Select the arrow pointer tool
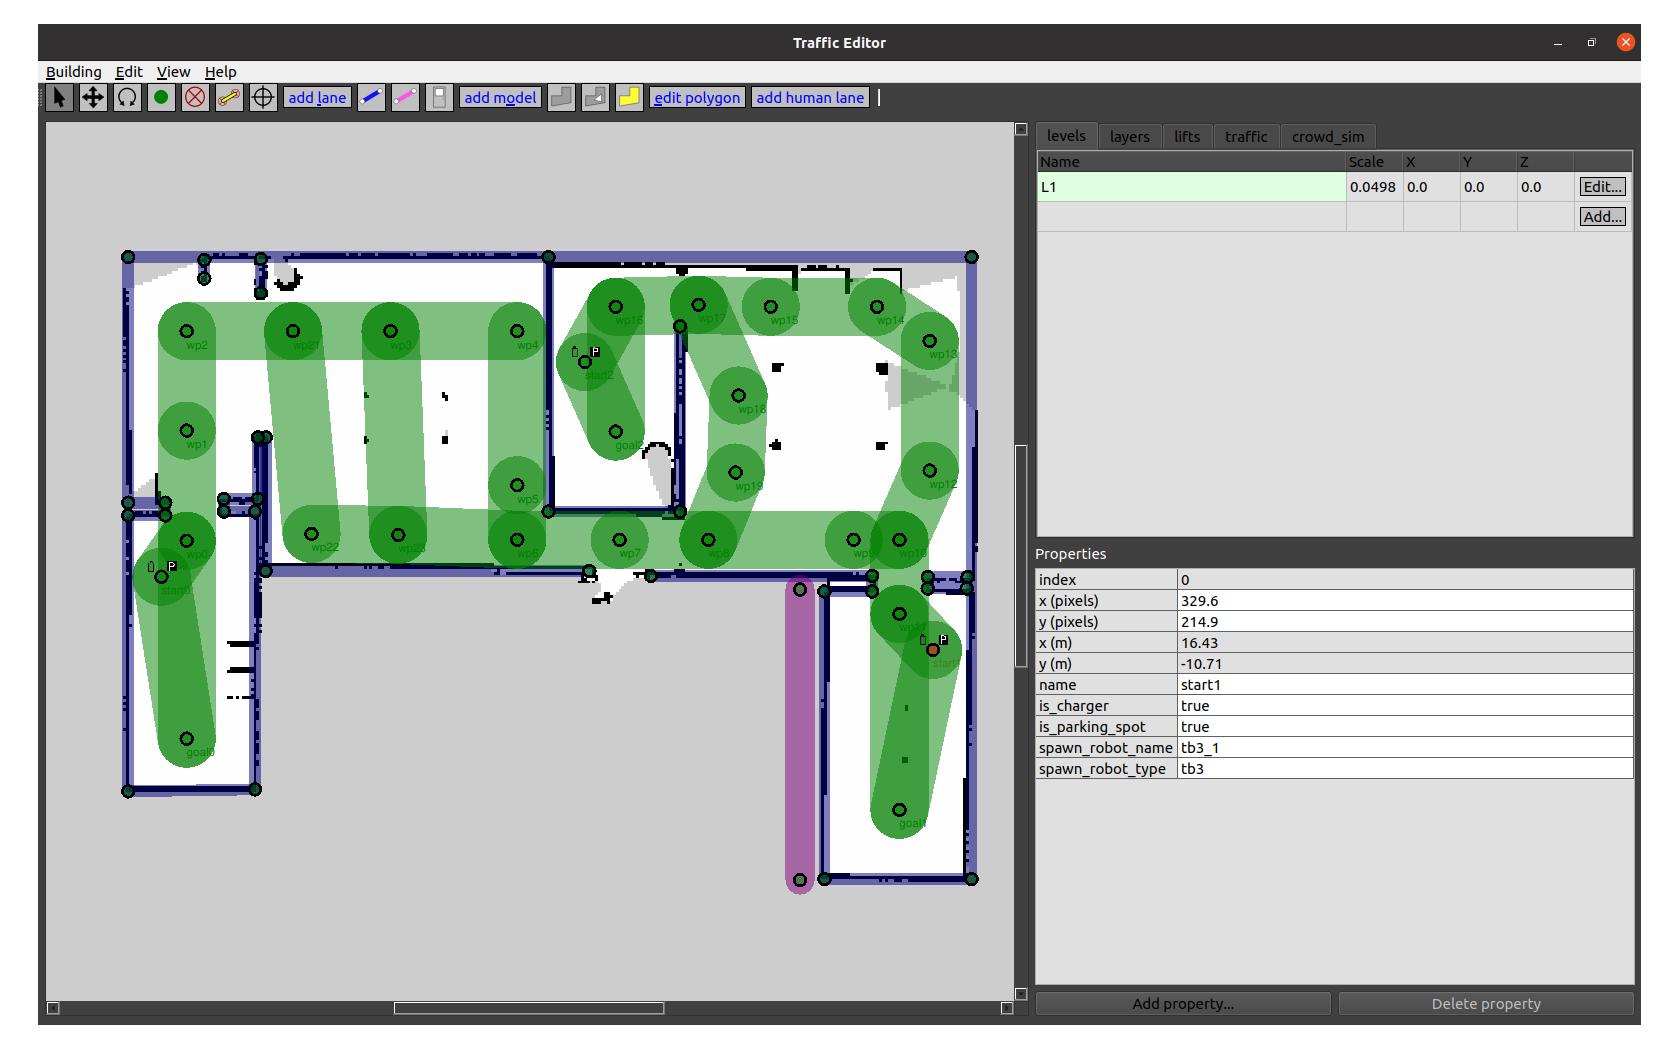The width and height of the screenshot is (1680, 1050). point(59,97)
